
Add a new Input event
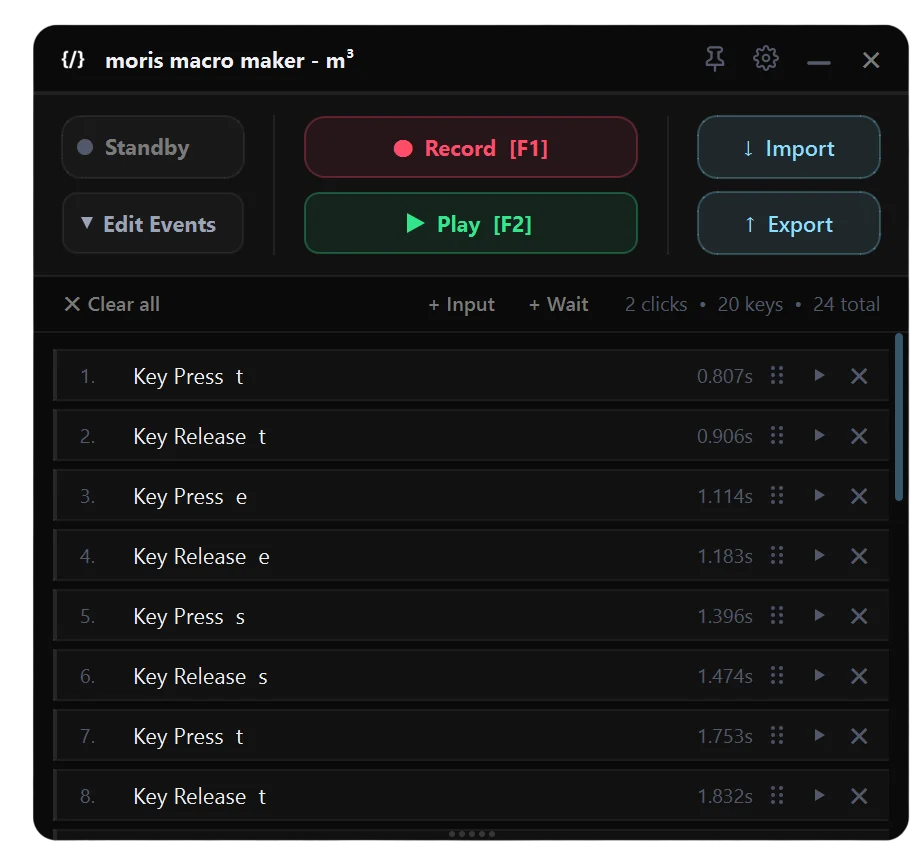pos(461,304)
